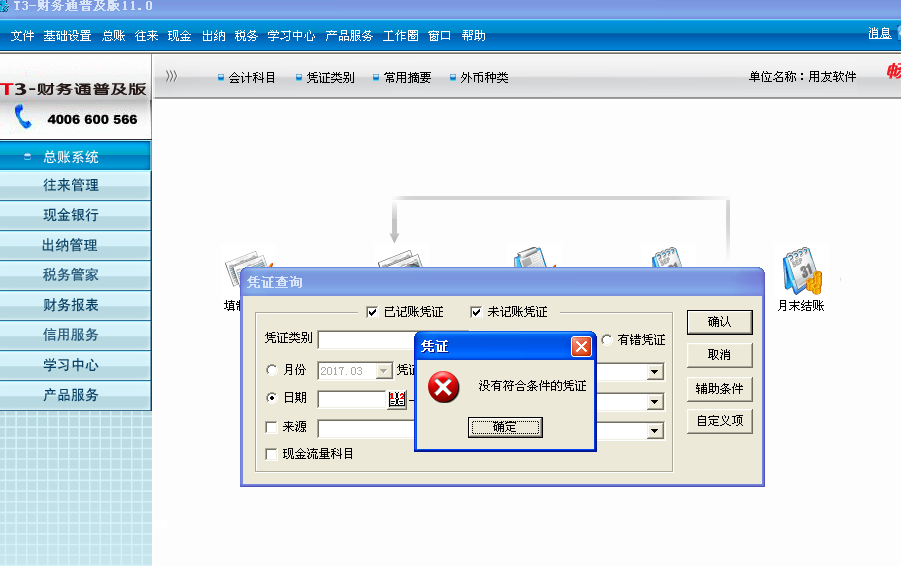901x566 pixels.
Task: Open the 学习中心 menu
Action: point(291,36)
